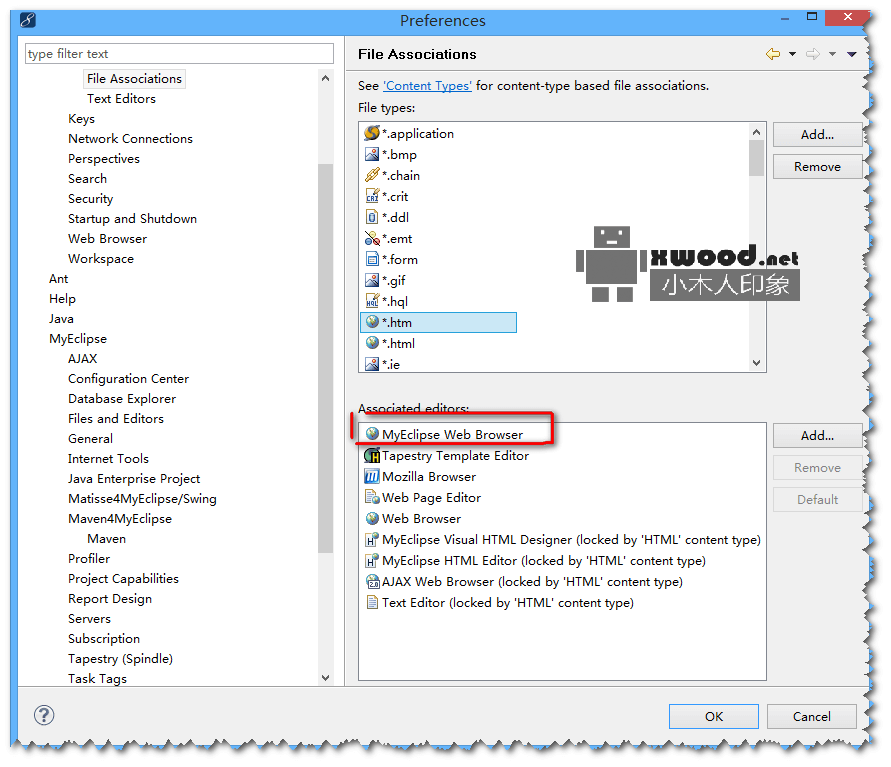Select Security in the preference tree
This screenshot has height=767, width=891.
point(90,199)
